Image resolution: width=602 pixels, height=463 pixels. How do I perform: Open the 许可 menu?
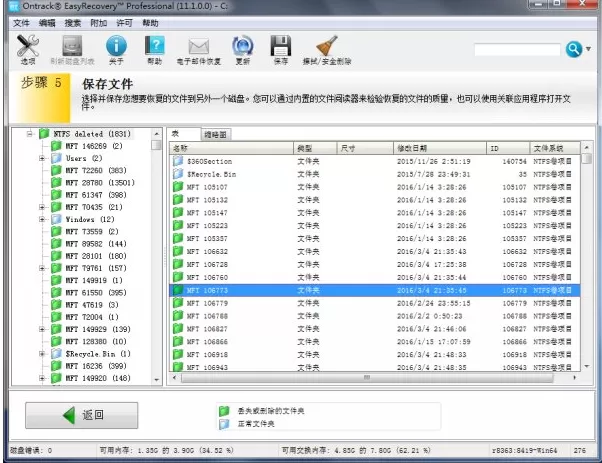pyautogui.click(x=124, y=23)
